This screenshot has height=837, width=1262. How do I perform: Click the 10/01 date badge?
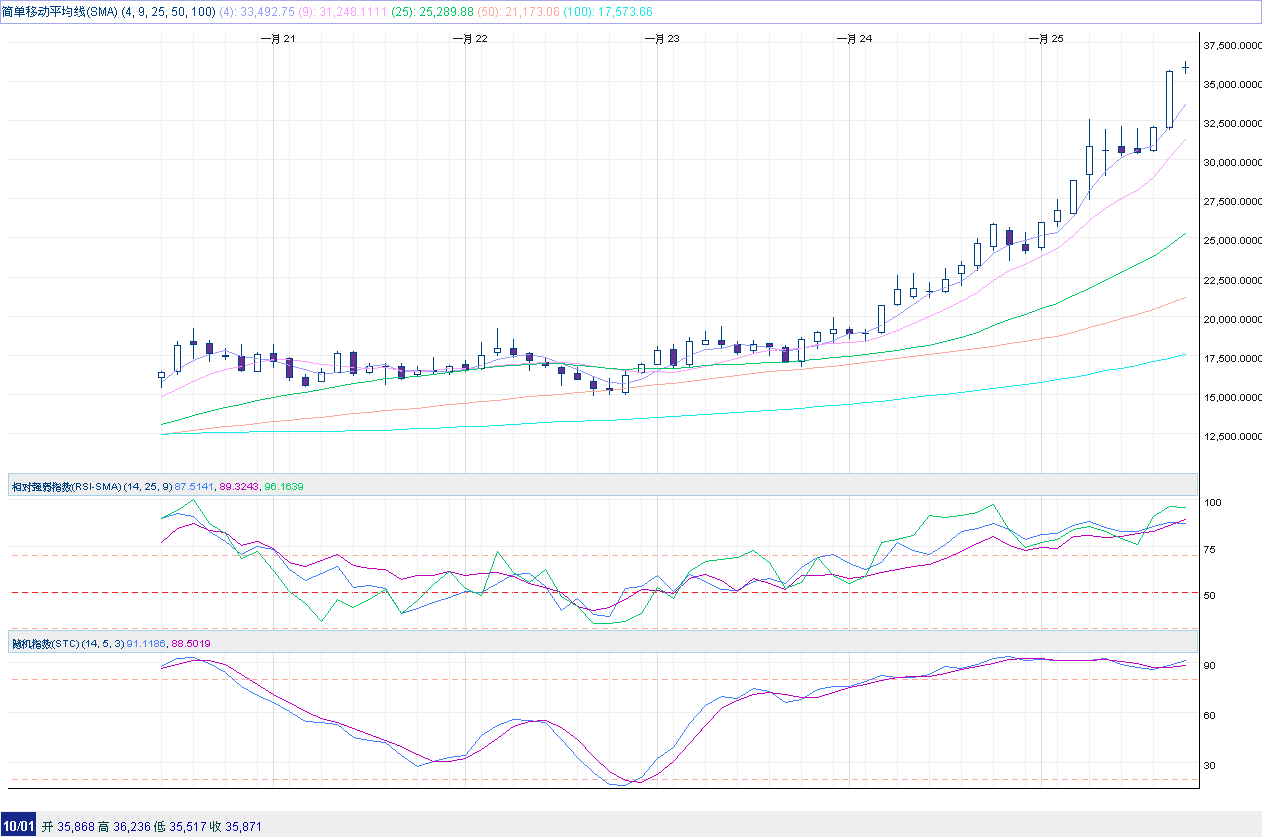[x=18, y=826]
